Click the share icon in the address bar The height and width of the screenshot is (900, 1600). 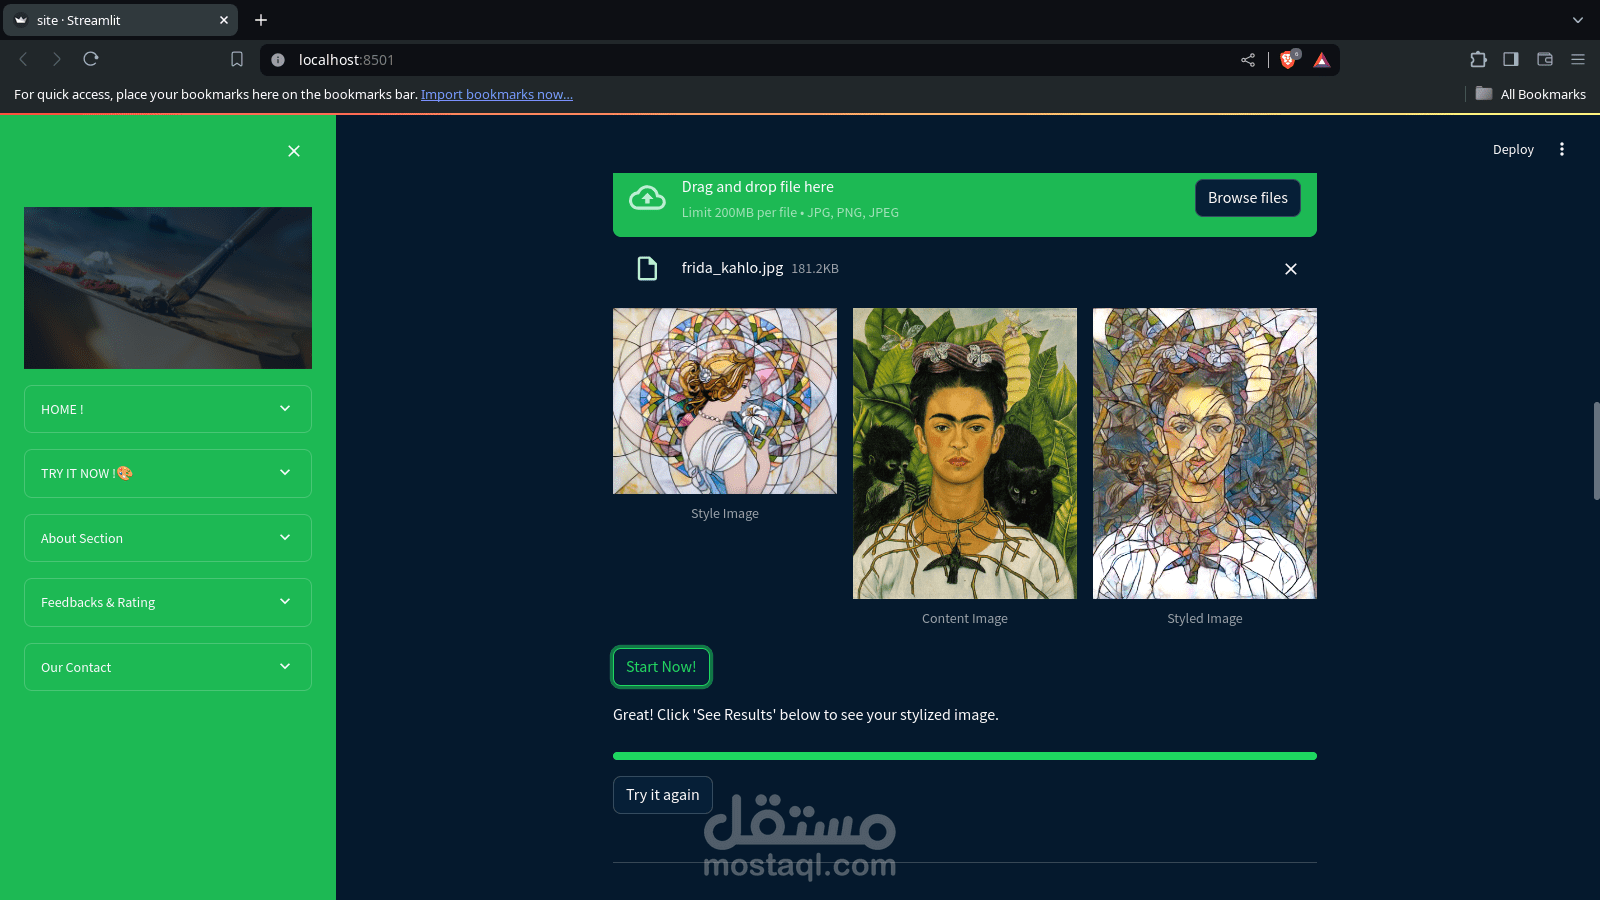(x=1247, y=59)
